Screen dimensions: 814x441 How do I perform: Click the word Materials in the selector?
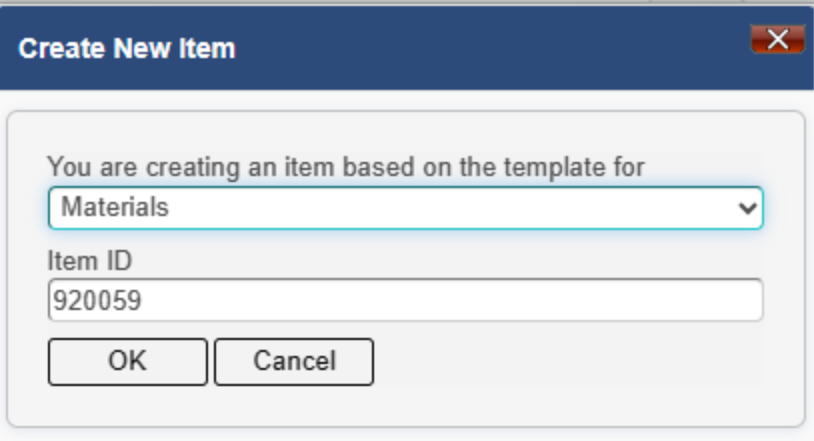[x=115, y=207]
